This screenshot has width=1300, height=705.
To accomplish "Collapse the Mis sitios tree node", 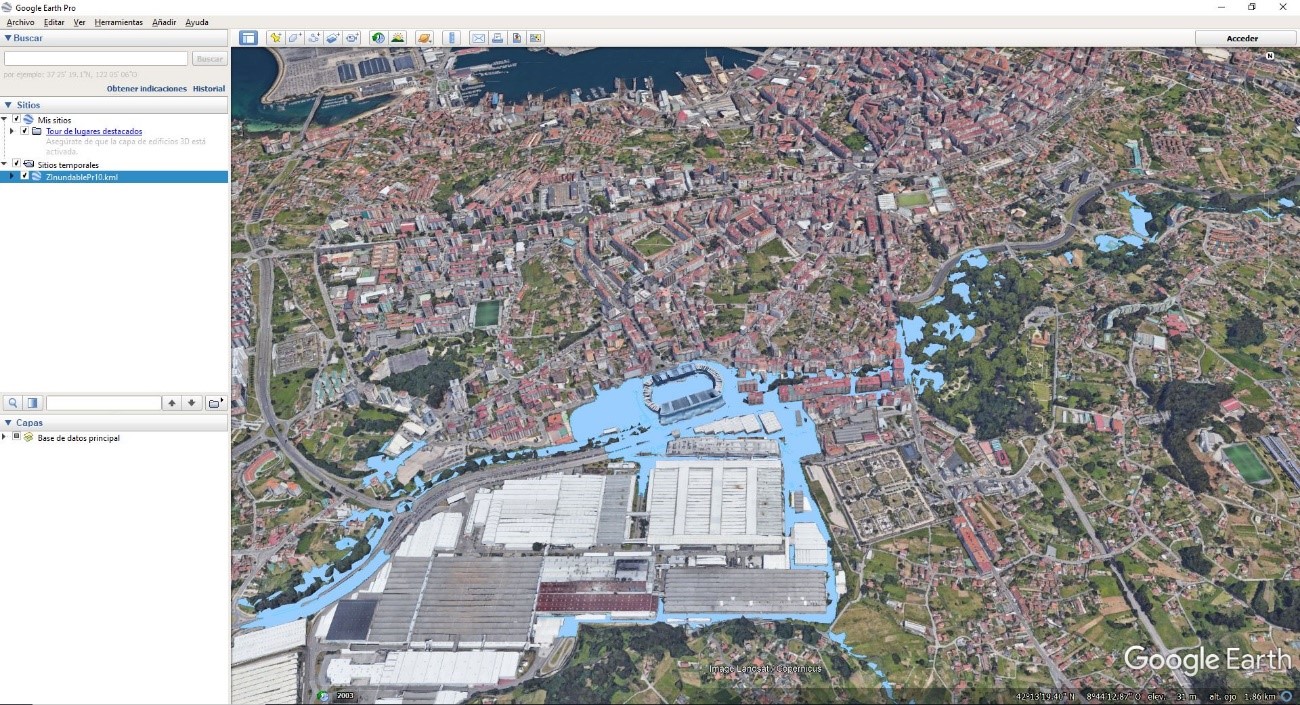I will tap(5, 119).
